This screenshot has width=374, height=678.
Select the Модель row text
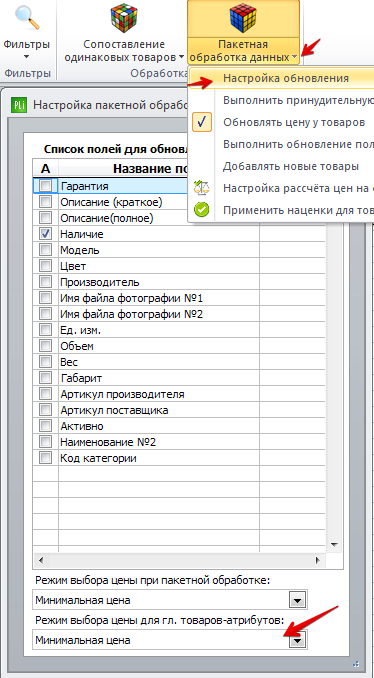(80, 250)
